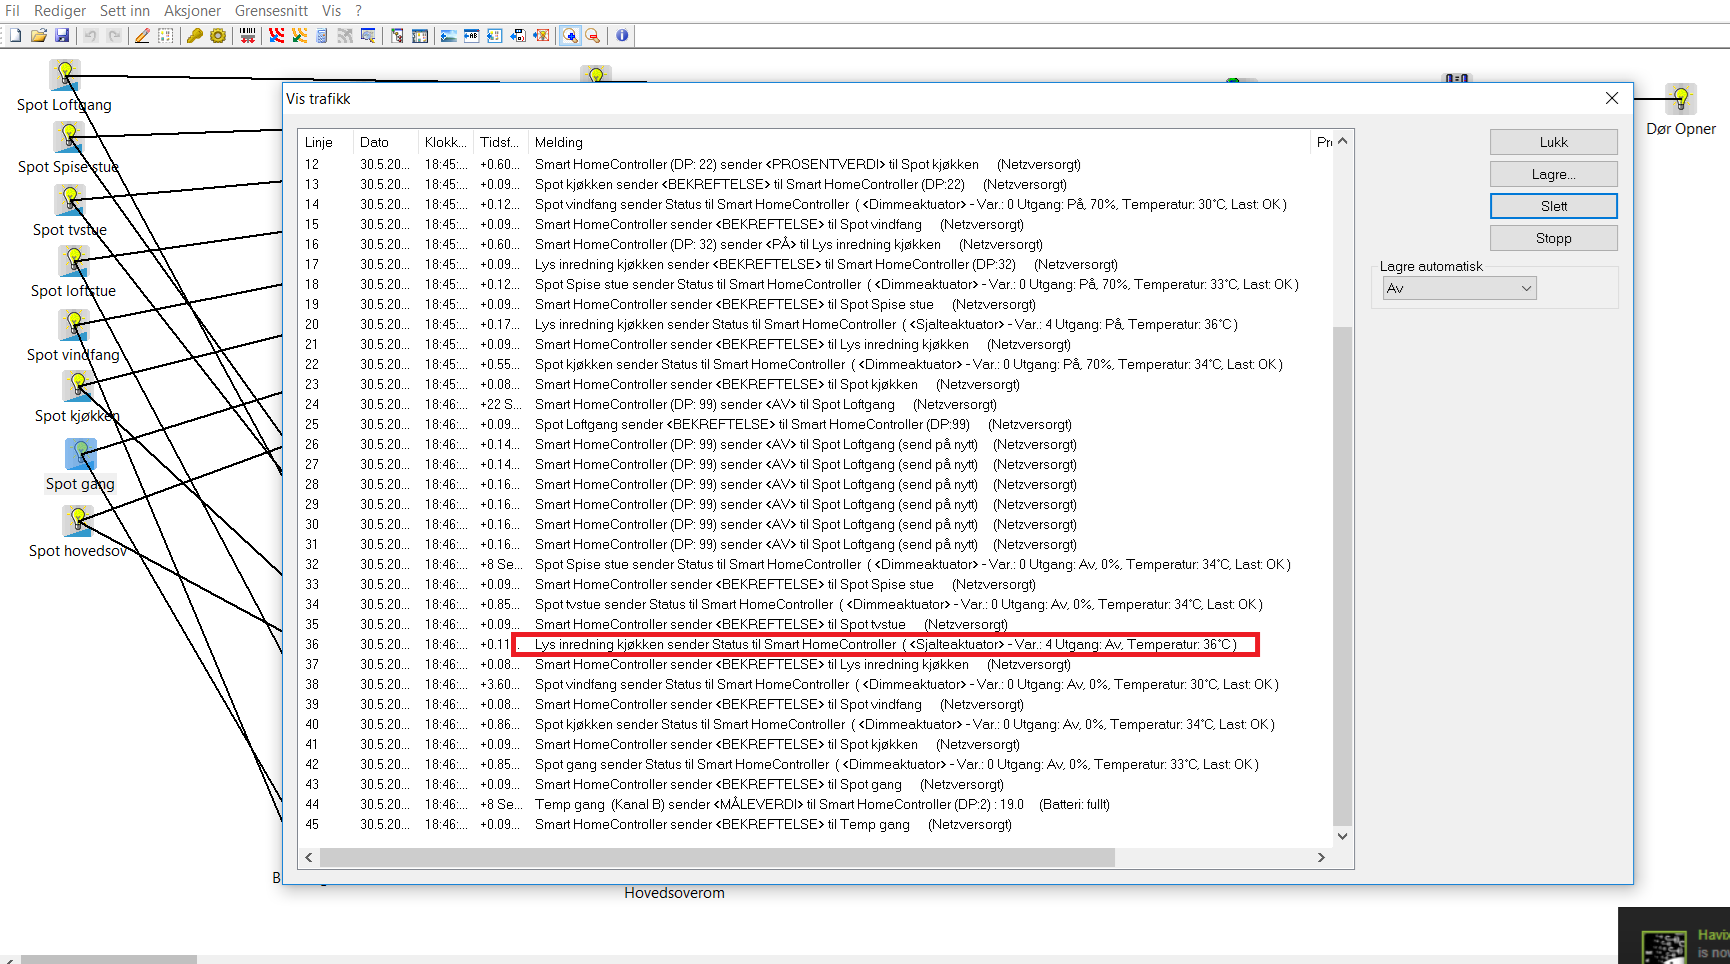Click the greyed-out waves toolbar icon
Viewport: 1730px width, 964px height.
coord(345,36)
